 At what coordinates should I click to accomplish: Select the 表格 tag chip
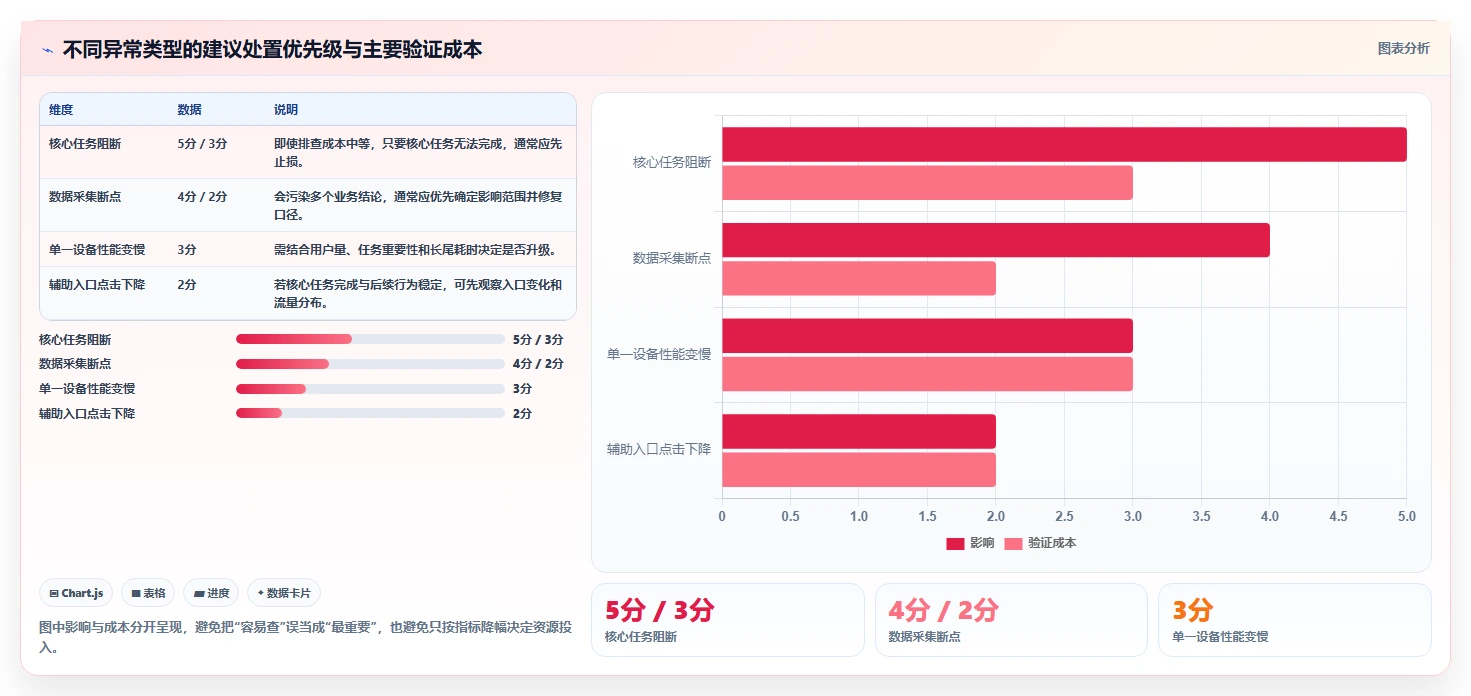pyautogui.click(x=148, y=593)
